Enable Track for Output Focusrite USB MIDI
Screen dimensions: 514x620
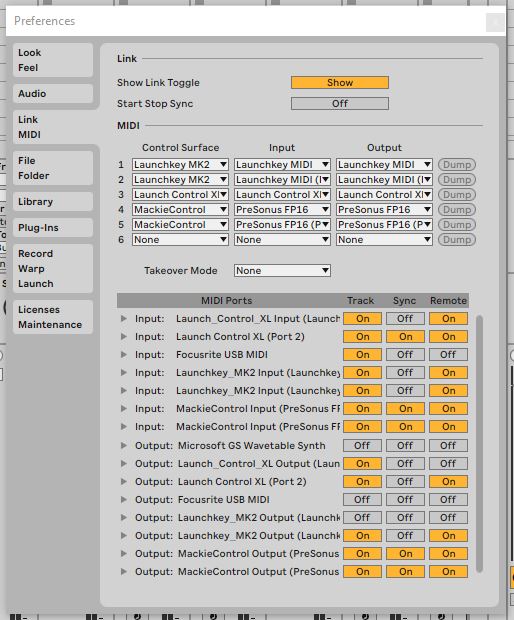tap(363, 500)
